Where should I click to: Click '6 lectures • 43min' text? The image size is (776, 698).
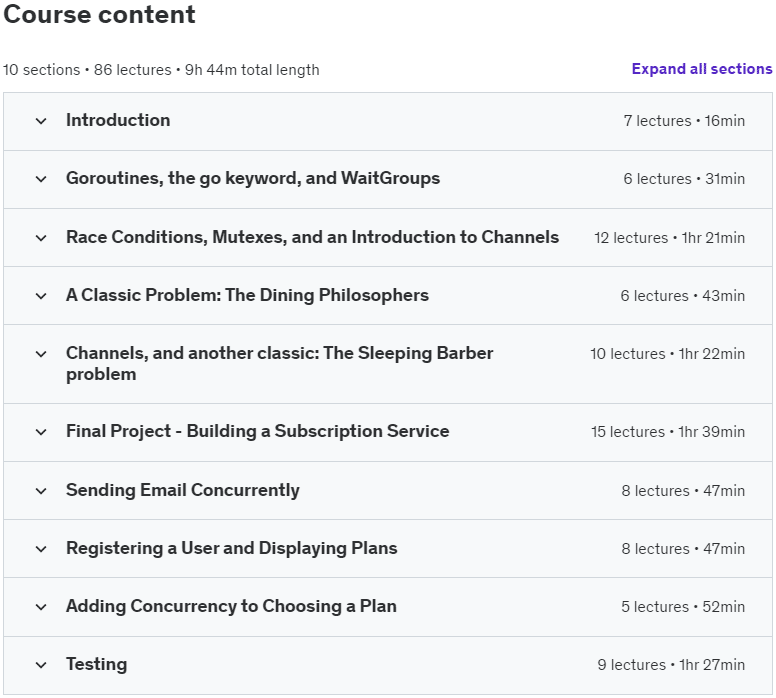682,296
